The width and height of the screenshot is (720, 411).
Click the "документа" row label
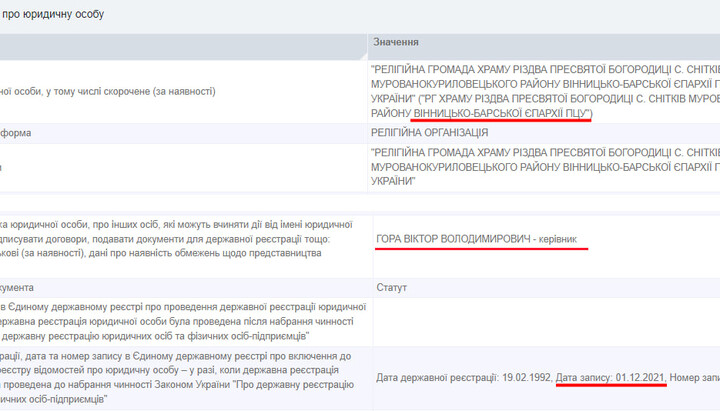pos(22,287)
